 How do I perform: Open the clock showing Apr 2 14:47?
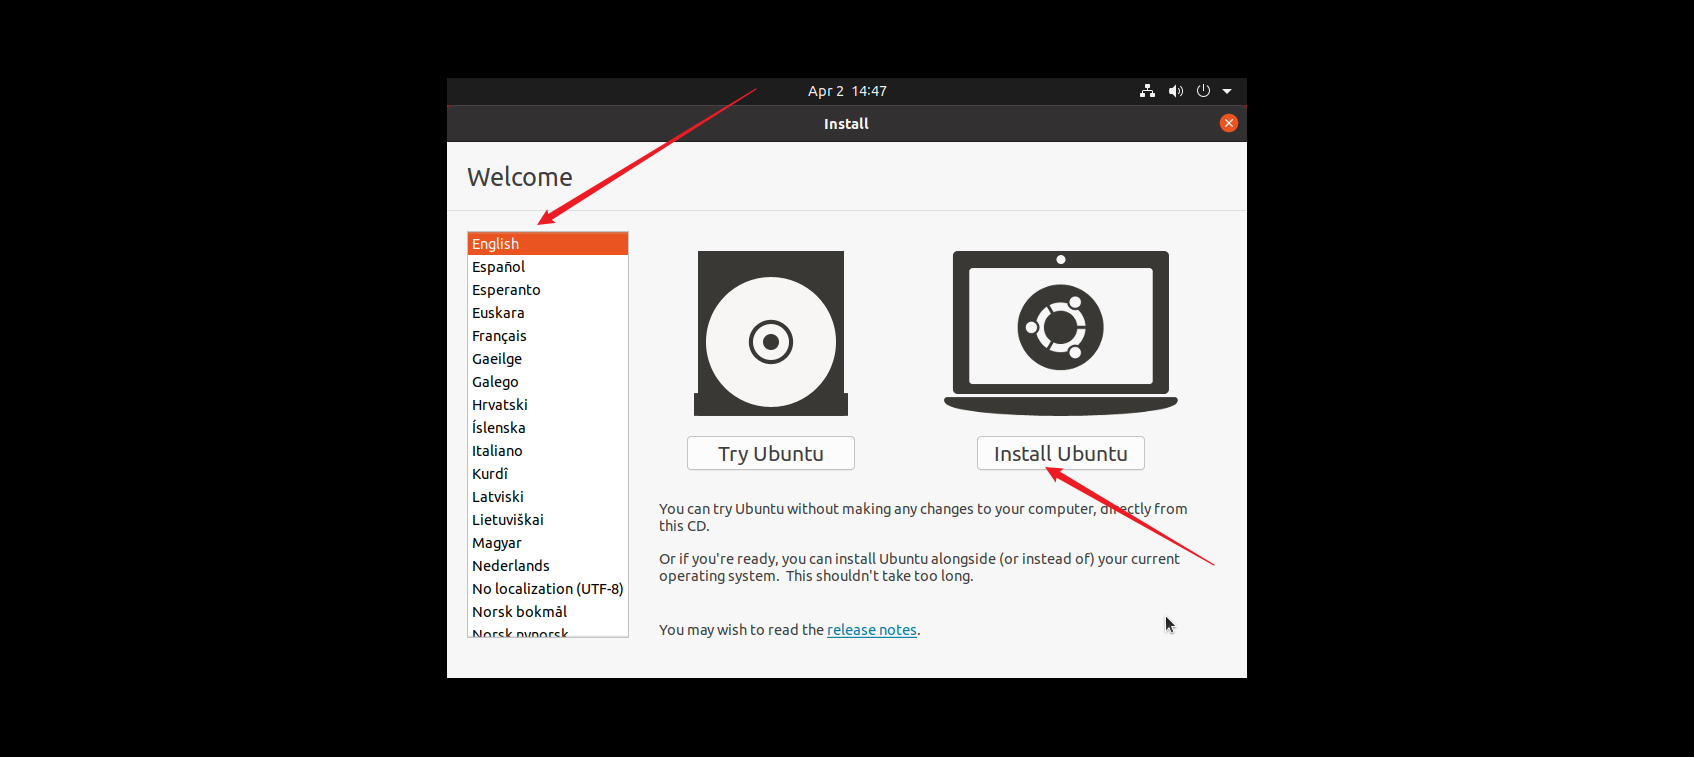click(847, 91)
